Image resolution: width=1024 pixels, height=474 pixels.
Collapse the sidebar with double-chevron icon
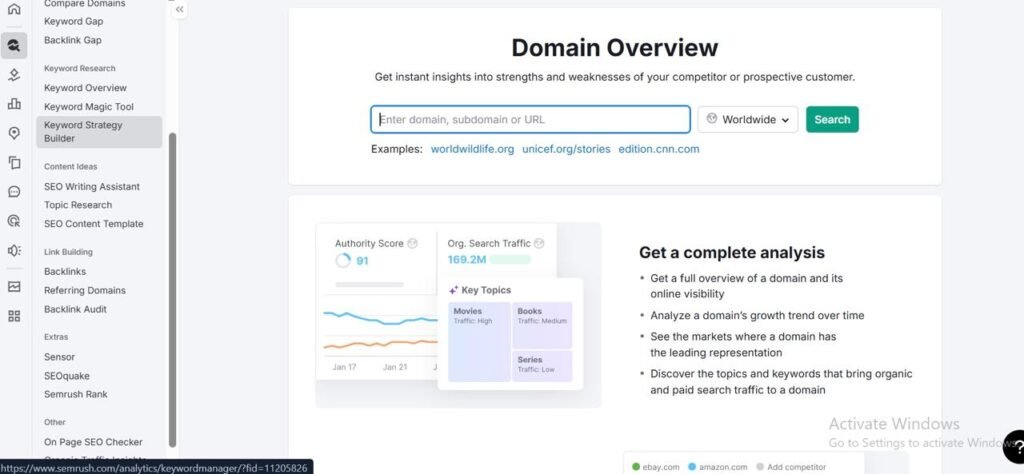(x=179, y=10)
